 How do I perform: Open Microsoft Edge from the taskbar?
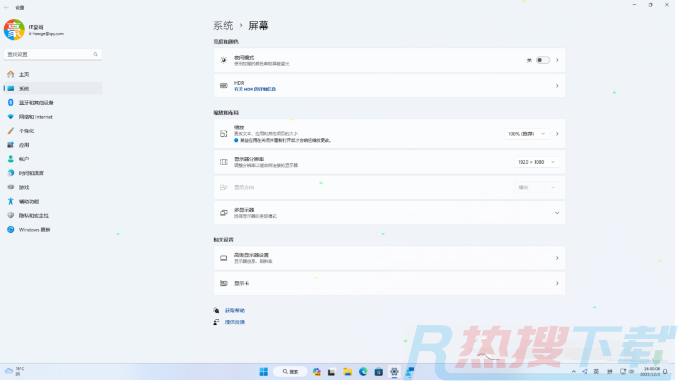click(363, 372)
